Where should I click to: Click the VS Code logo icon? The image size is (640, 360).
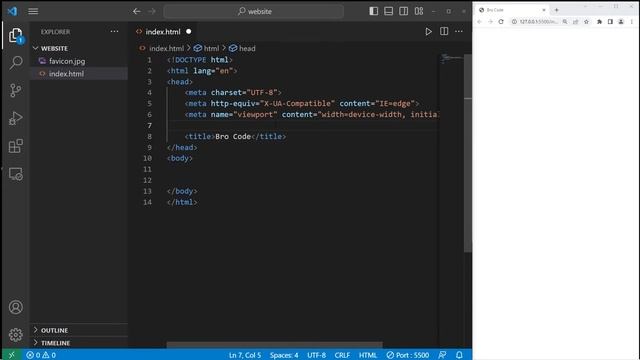tap(12, 11)
